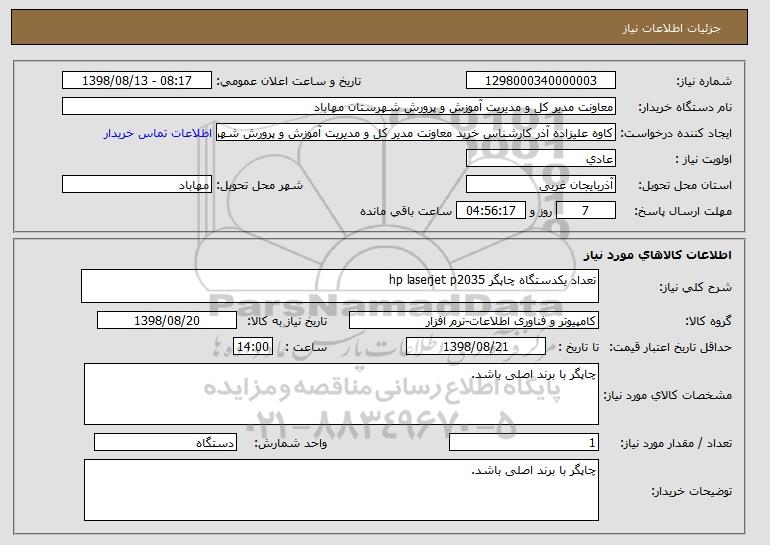Viewport: 770px width, 545px height.
Task: Click the اولویت نیاز label
Action: click(x=704, y=160)
